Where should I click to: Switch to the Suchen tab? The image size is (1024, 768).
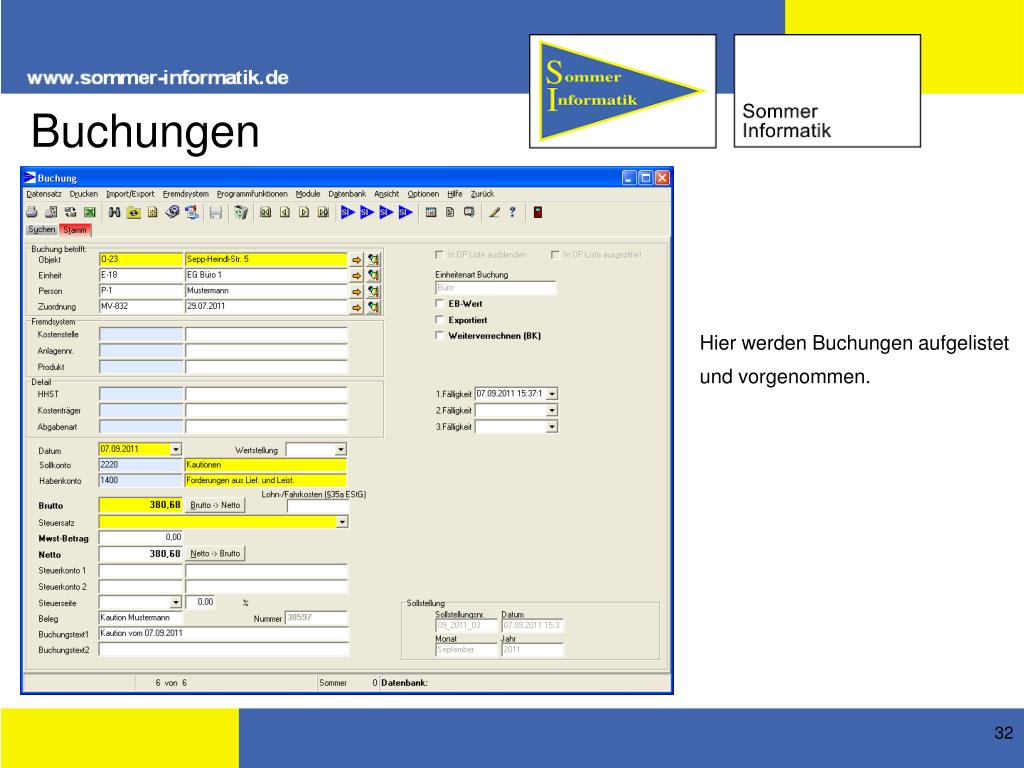click(x=42, y=230)
